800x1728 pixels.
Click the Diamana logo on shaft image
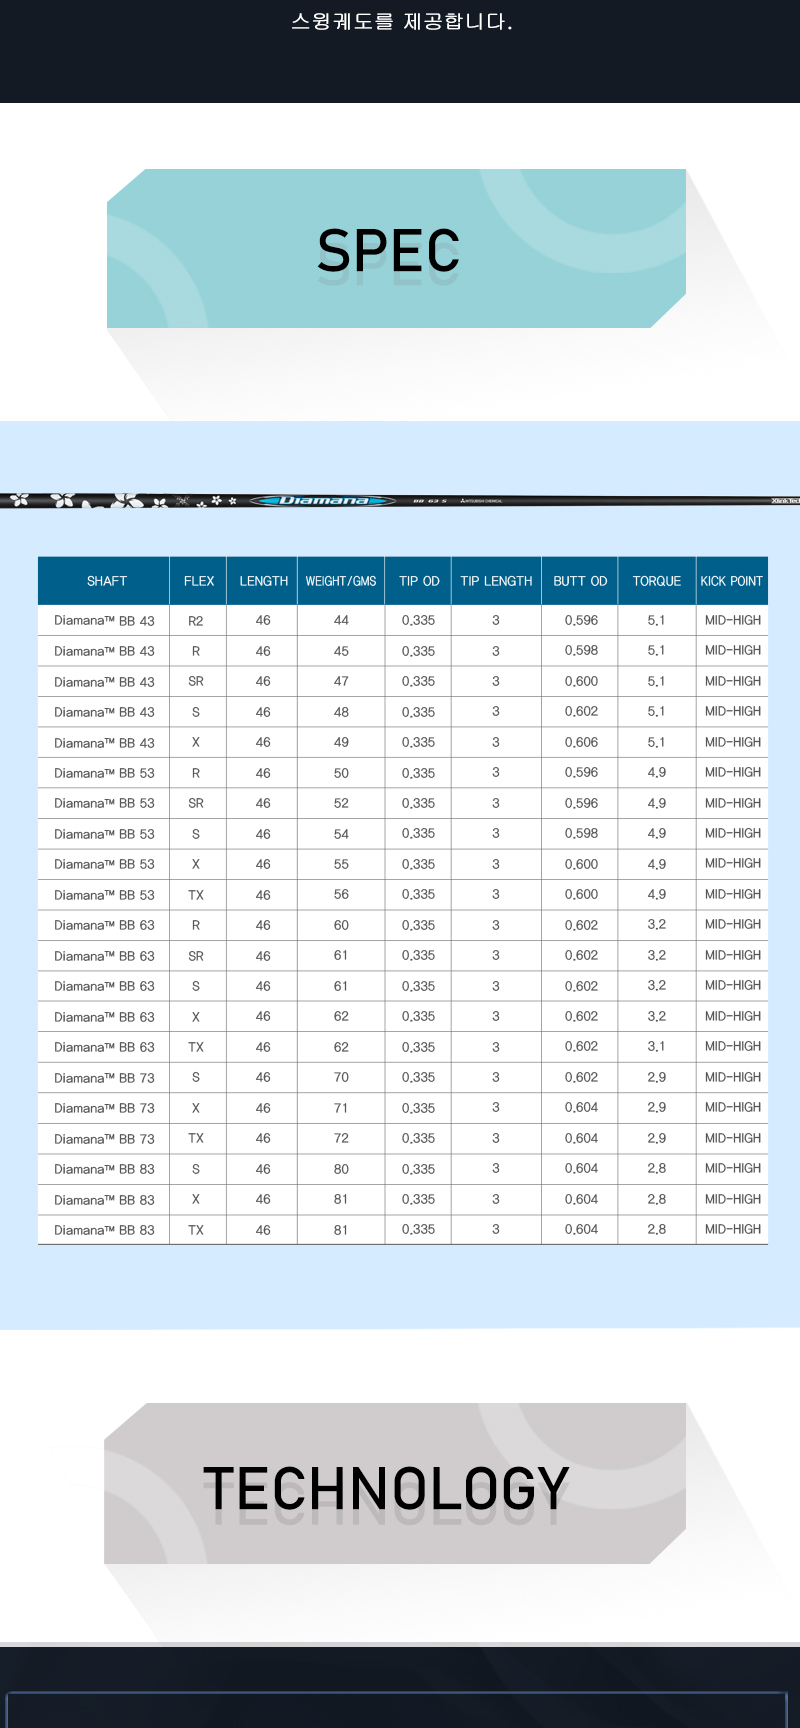tap(323, 500)
